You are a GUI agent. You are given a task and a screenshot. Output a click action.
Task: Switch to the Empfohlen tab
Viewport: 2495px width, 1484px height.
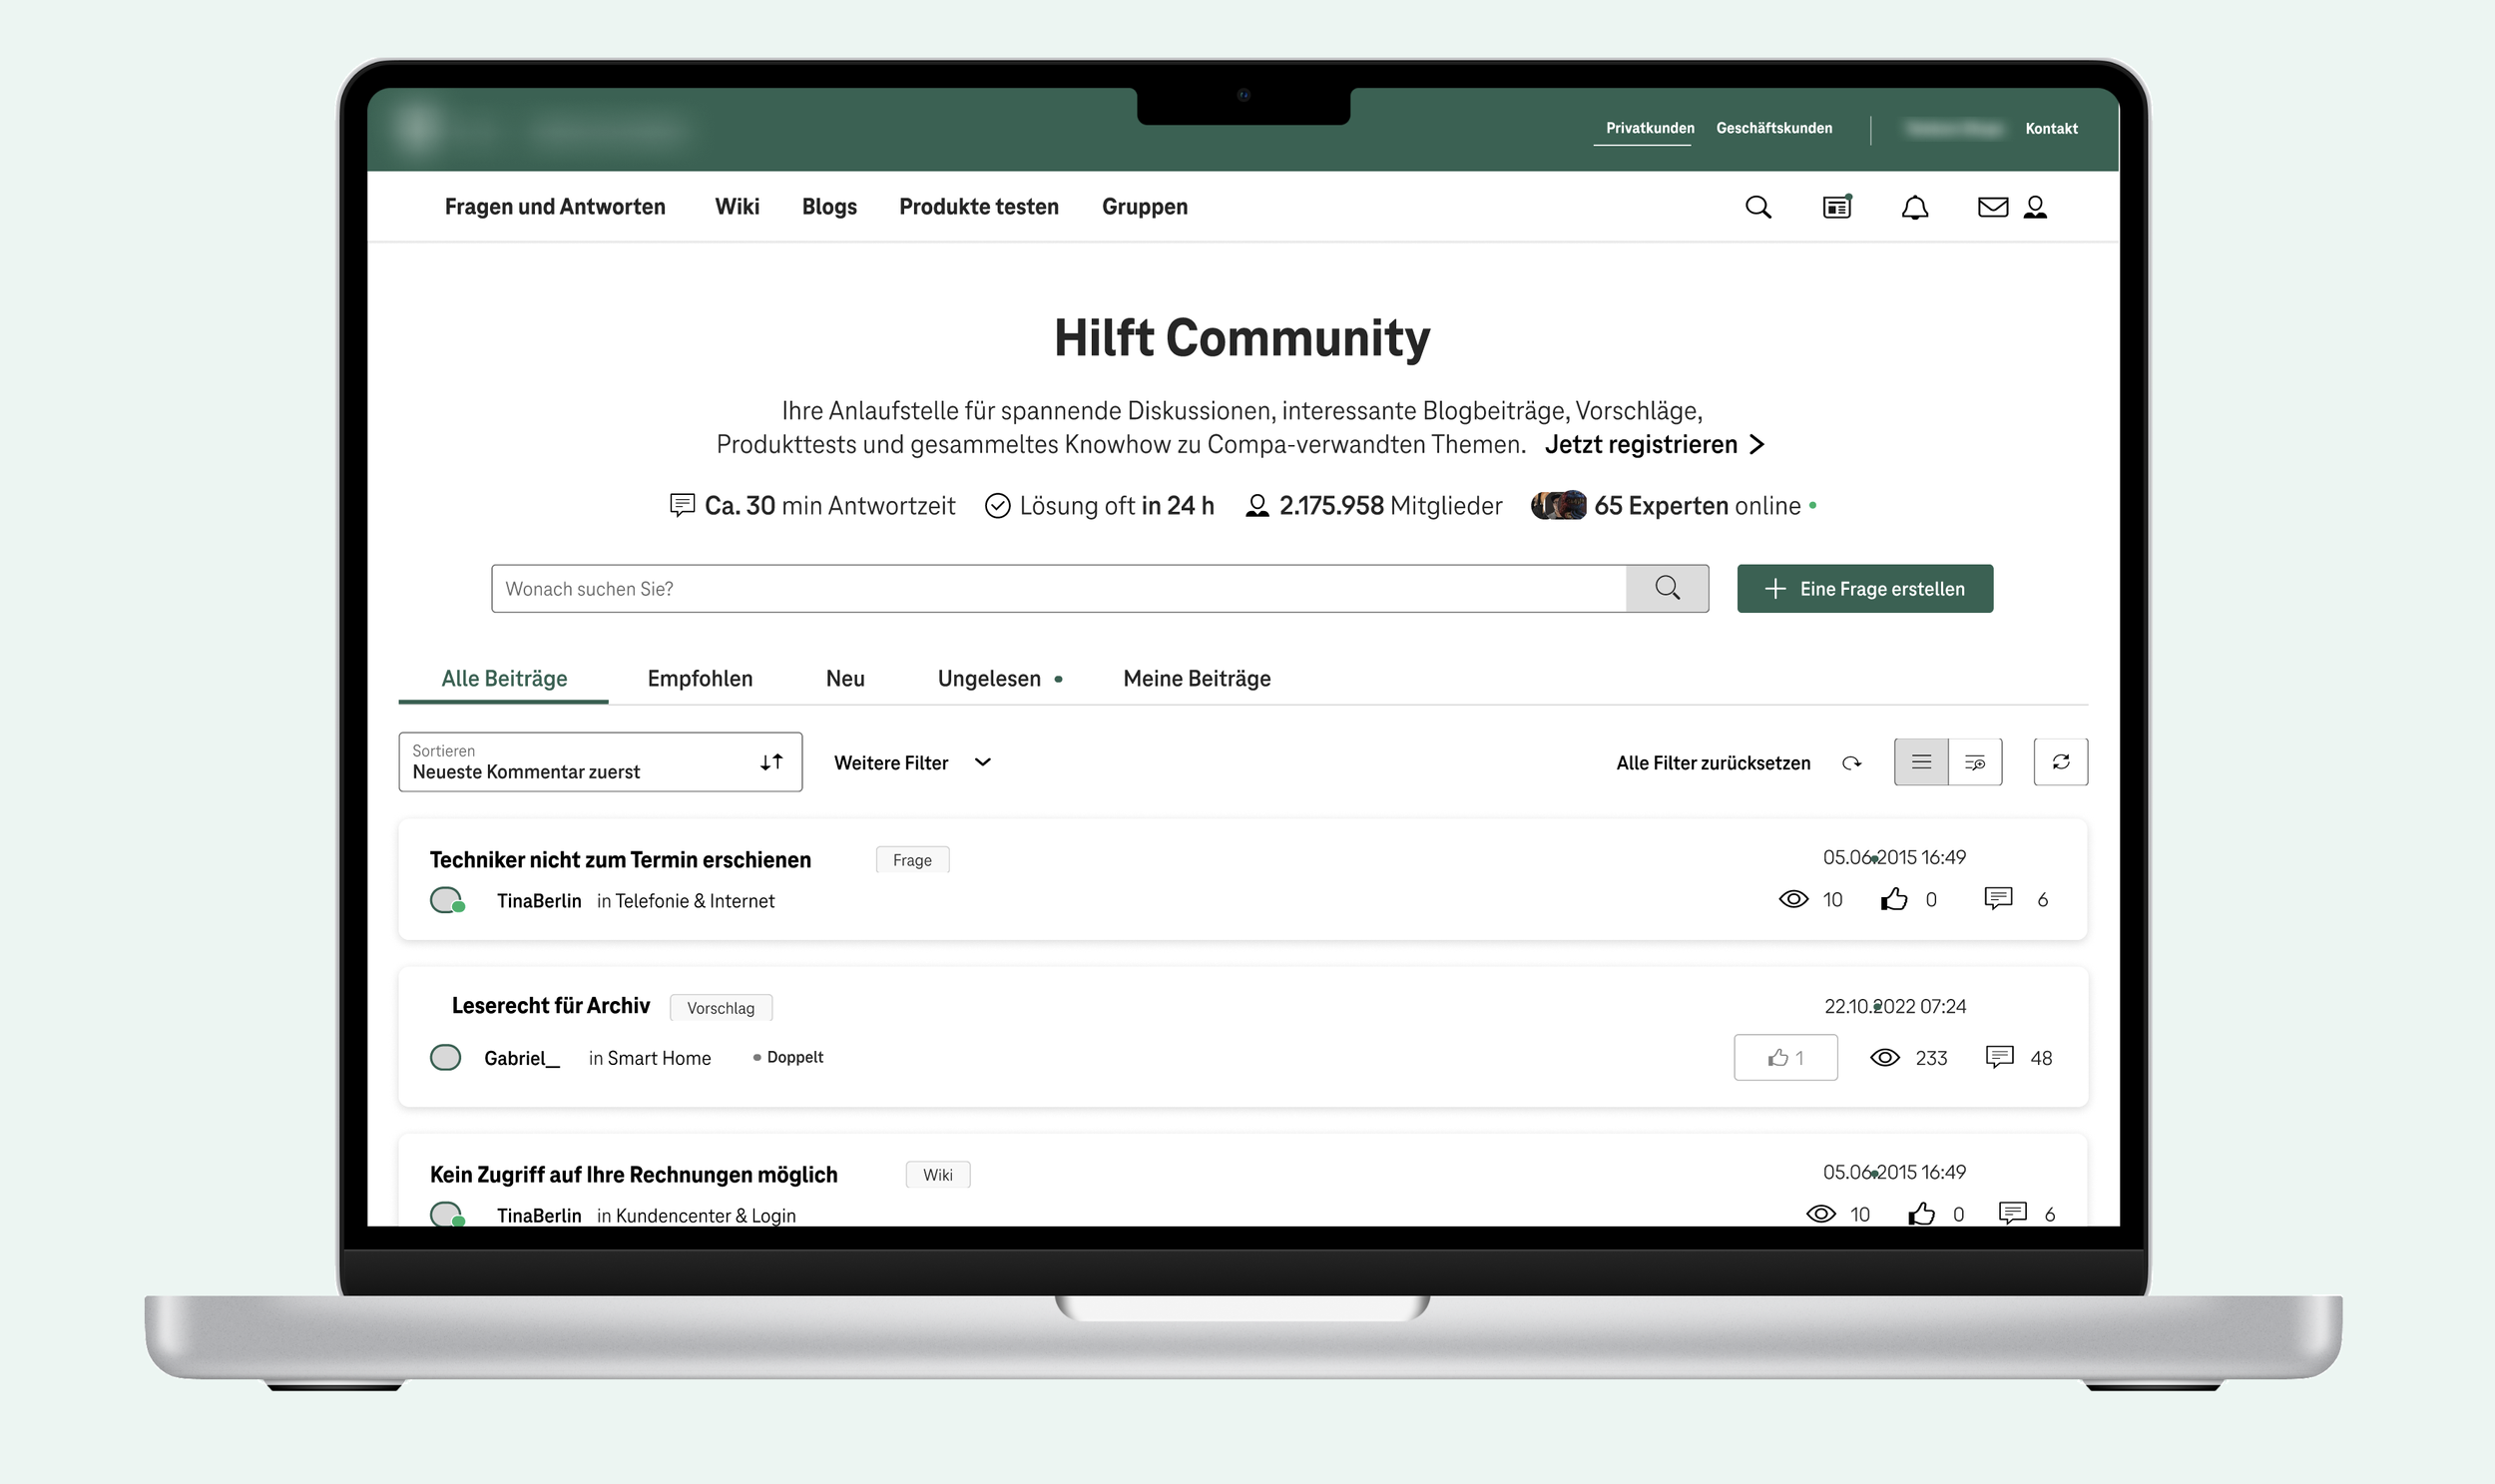(700, 678)
